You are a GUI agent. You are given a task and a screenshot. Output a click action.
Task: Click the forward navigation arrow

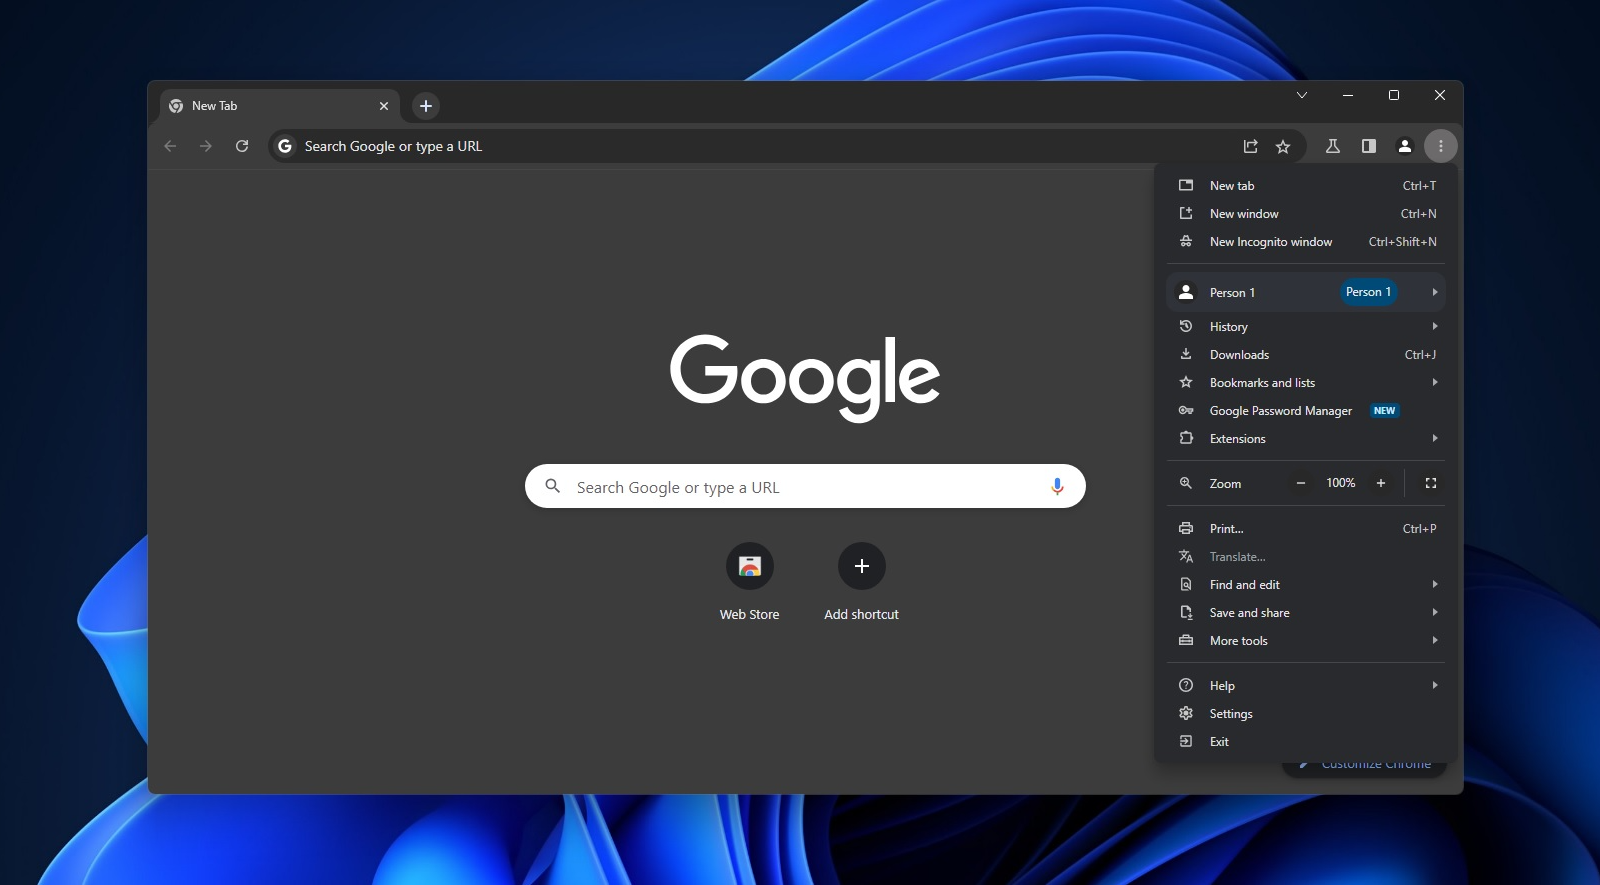coord(206,146)
